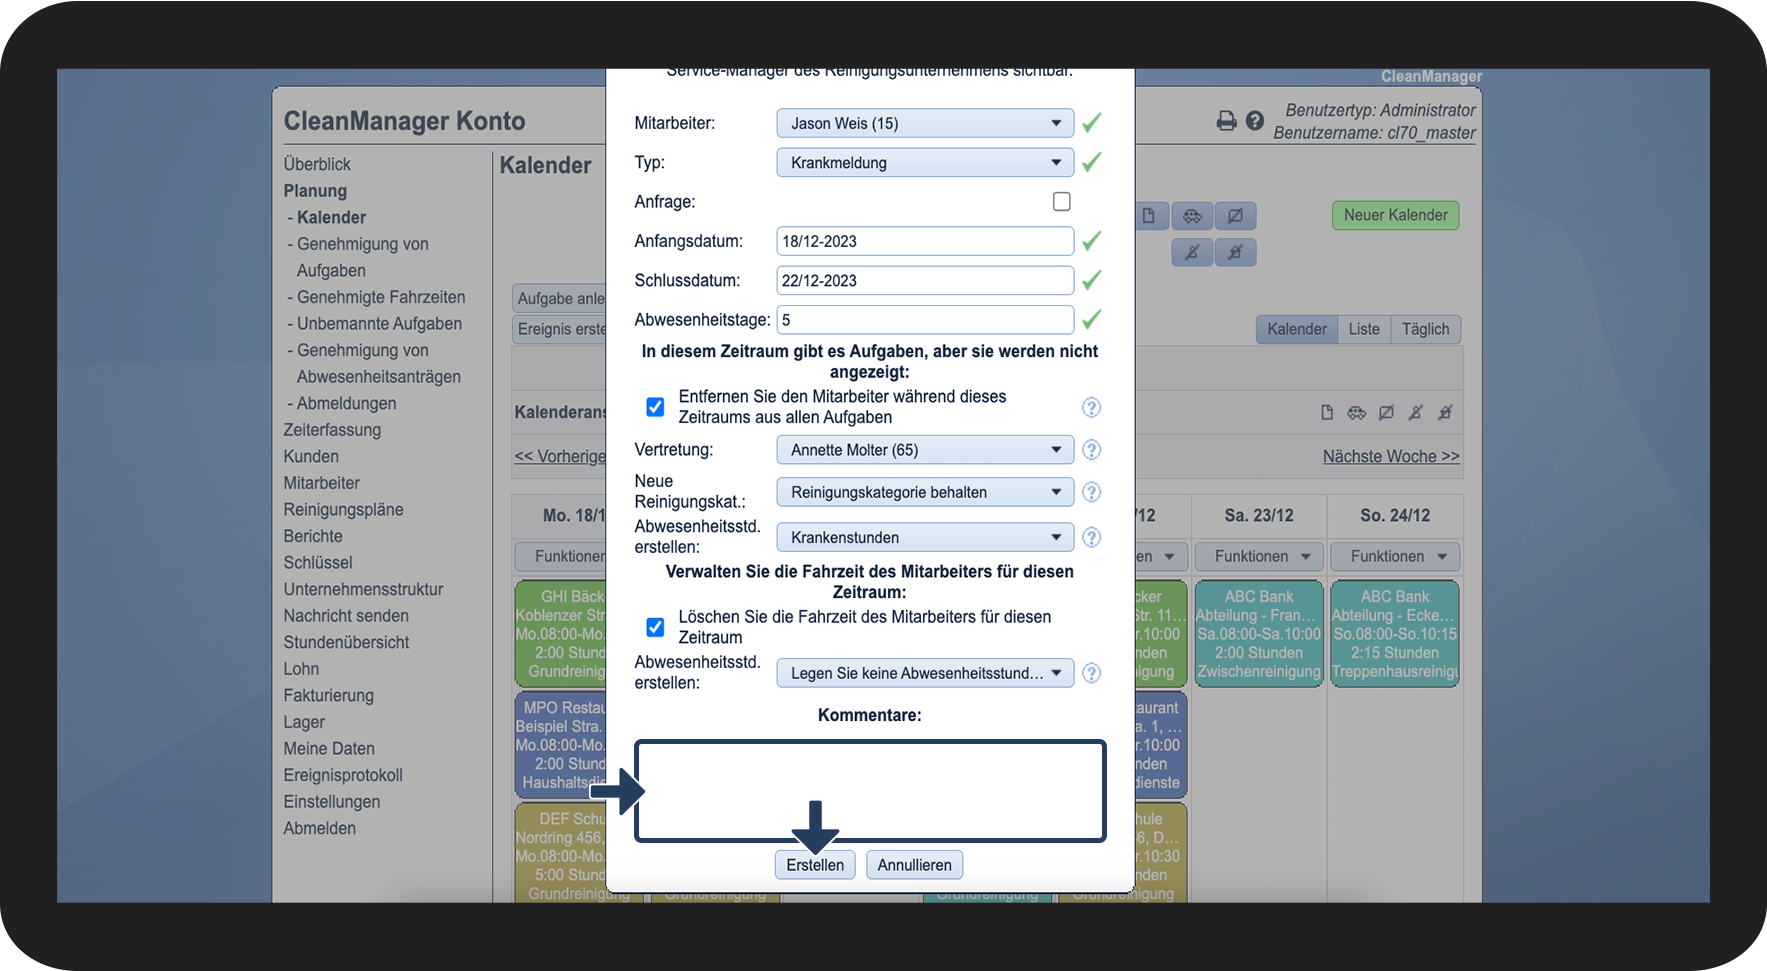
Task: Click the Erstellen button
Action: click(x=815, y=865)
